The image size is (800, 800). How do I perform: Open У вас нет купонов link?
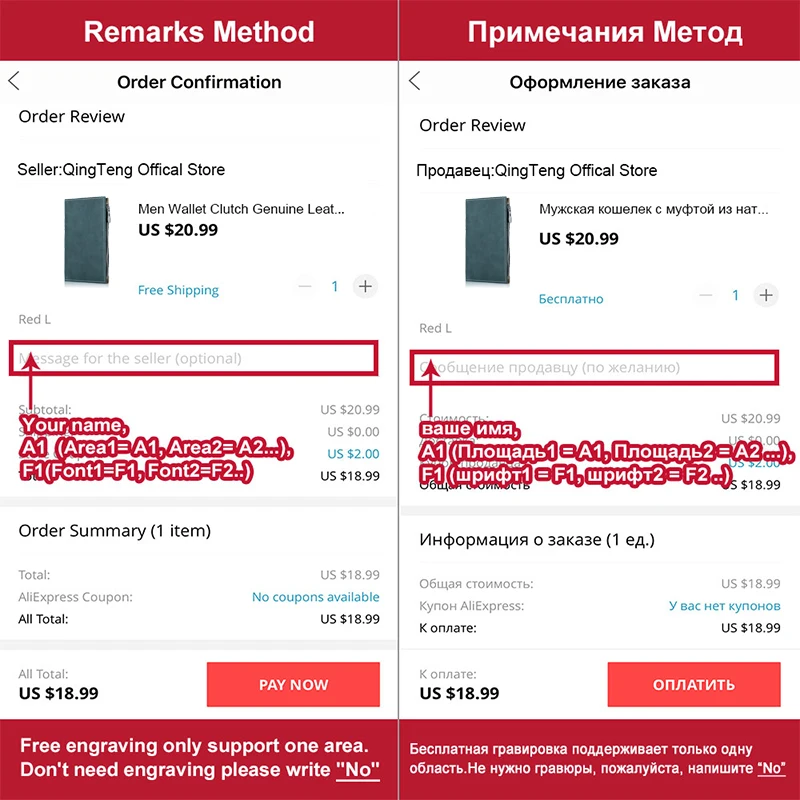click(724, 606)
